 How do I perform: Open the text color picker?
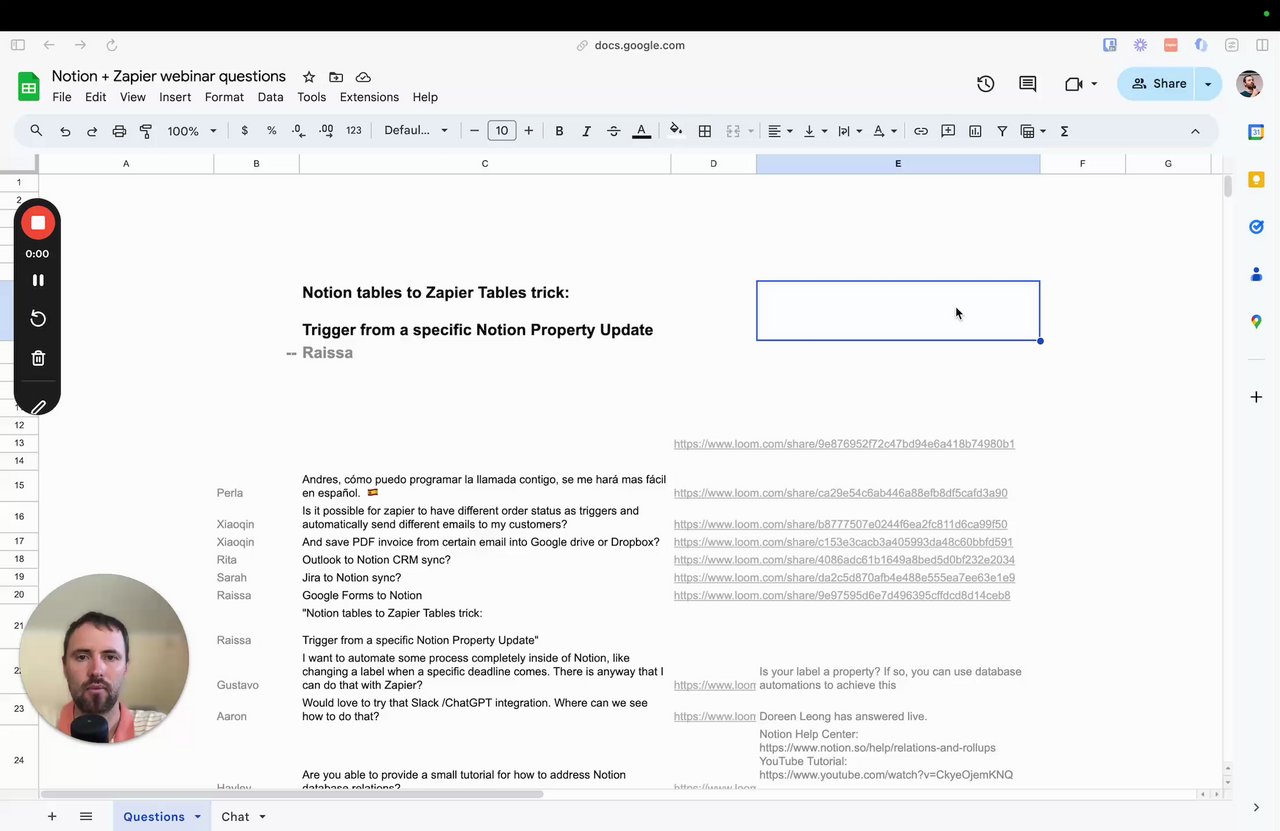[642, 131]
